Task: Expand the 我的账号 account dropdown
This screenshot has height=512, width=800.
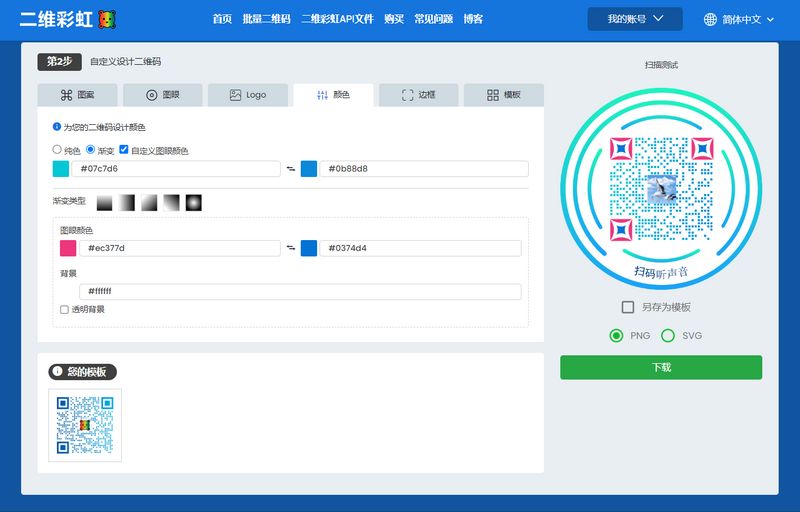Action: pos(635,19)
